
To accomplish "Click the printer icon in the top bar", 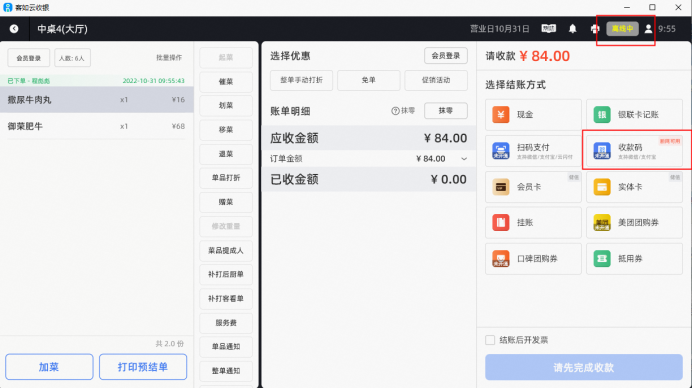I will point(595,29).
